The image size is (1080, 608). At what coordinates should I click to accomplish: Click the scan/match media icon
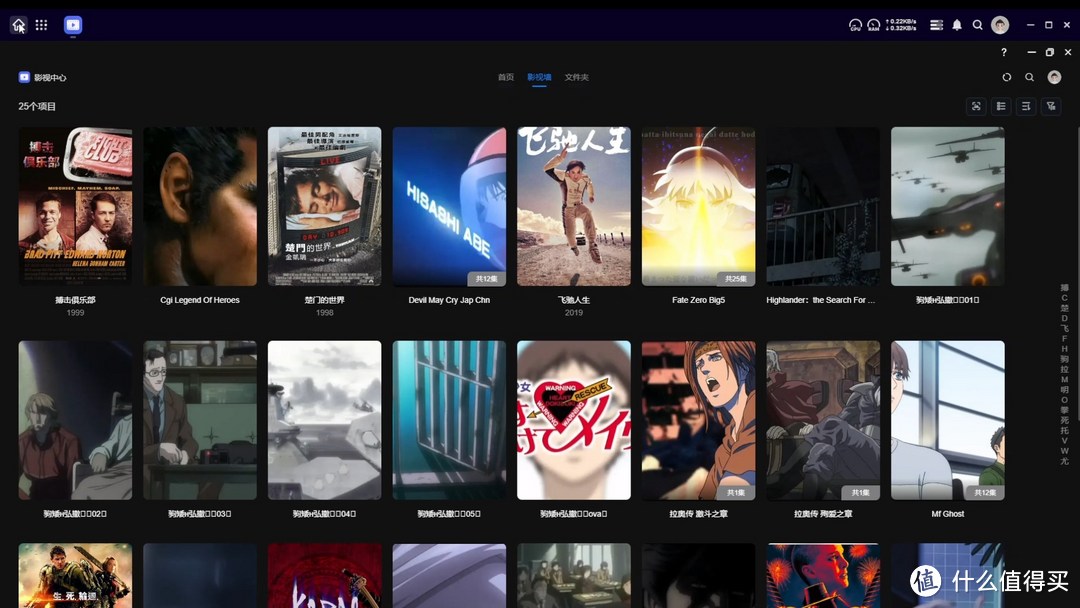tap(977, 106)
